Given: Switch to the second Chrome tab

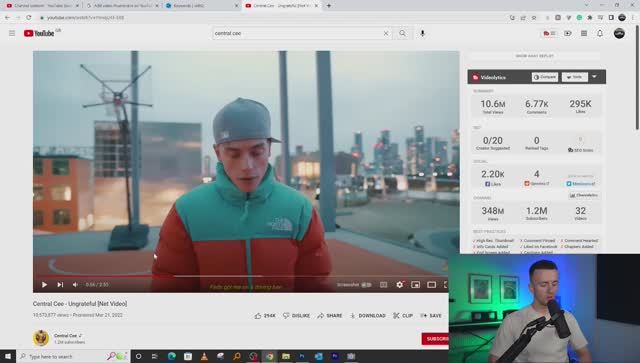Looking at the screenshot, I should coord(122,6).
